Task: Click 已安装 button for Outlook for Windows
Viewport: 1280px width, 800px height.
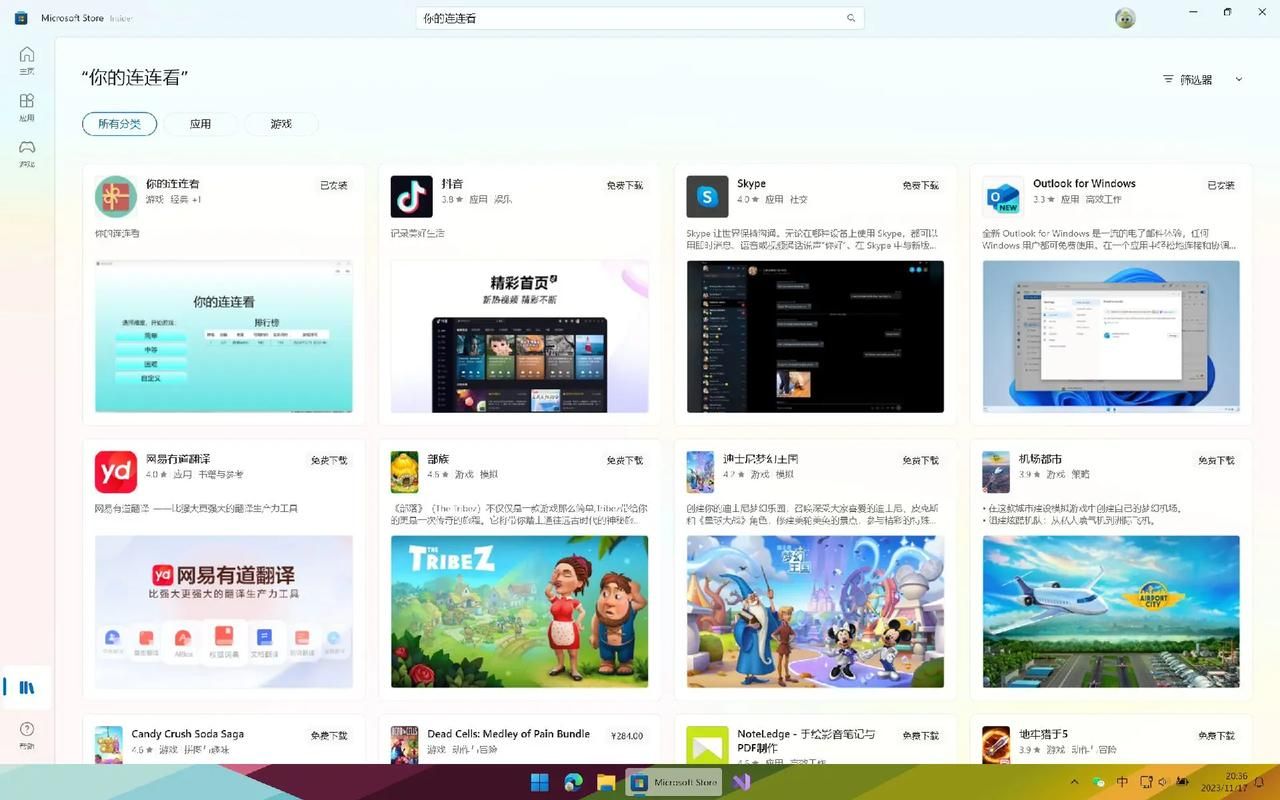Action: [x=1221, y=186]
